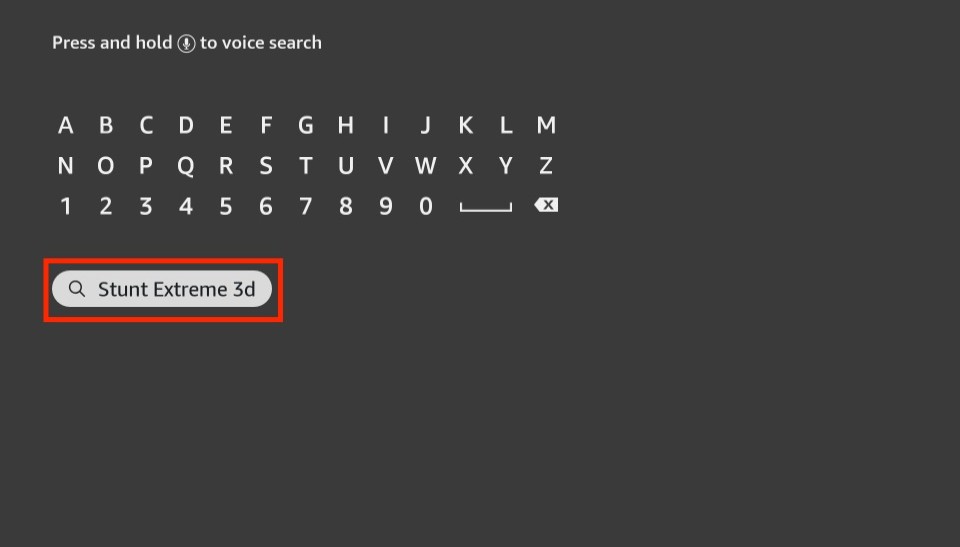Screen dimensions: 960x547
Task: Click the backspace delete key icon
Action: tap(546, 205)
